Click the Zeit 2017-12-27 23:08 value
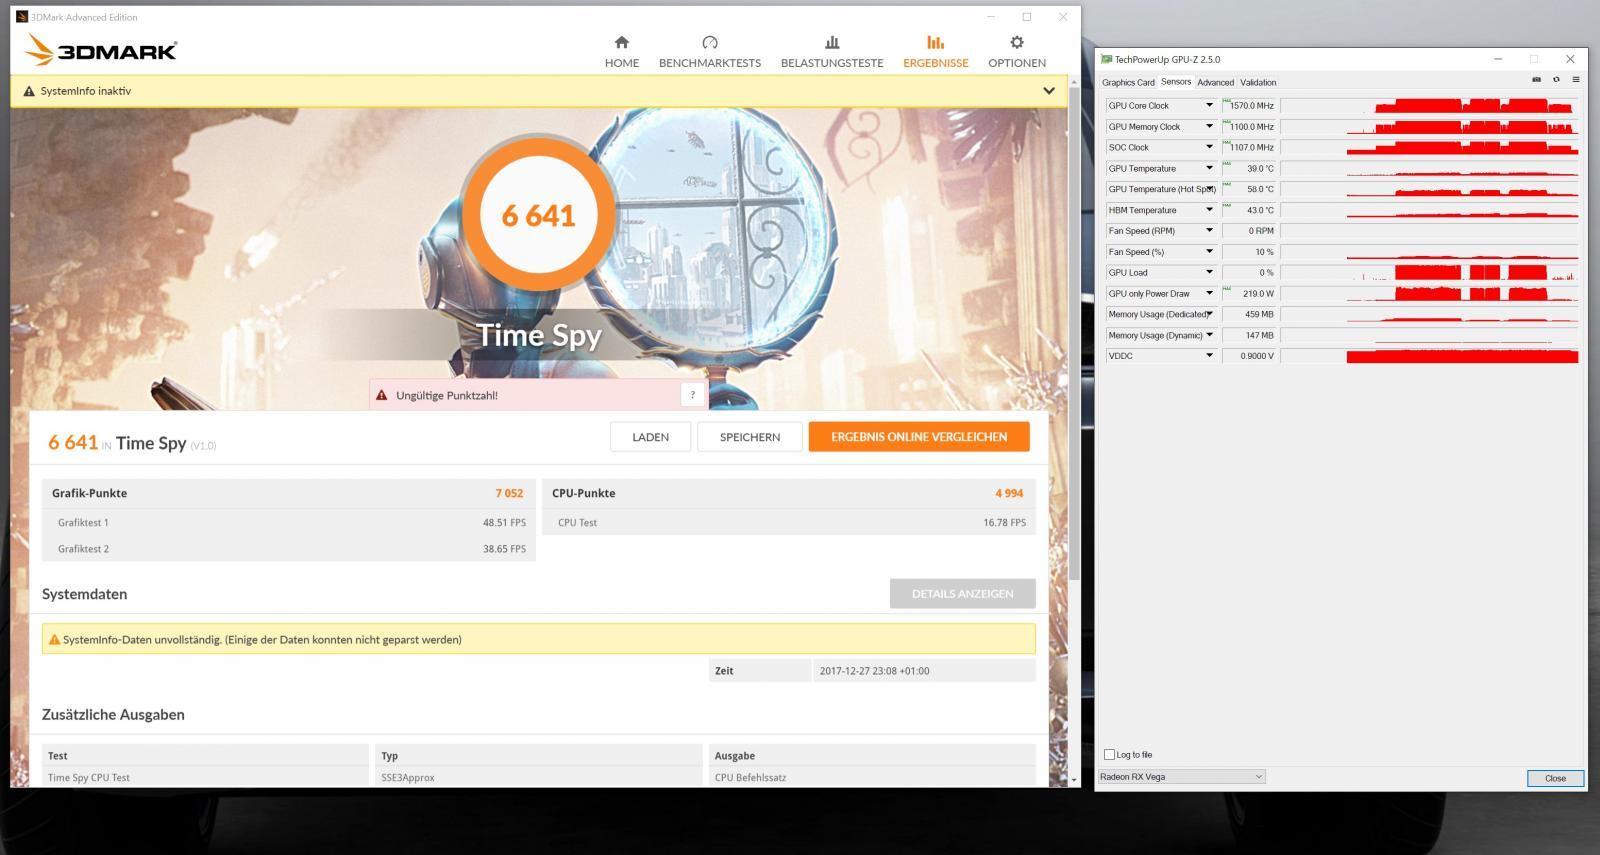 pos(874,671)
